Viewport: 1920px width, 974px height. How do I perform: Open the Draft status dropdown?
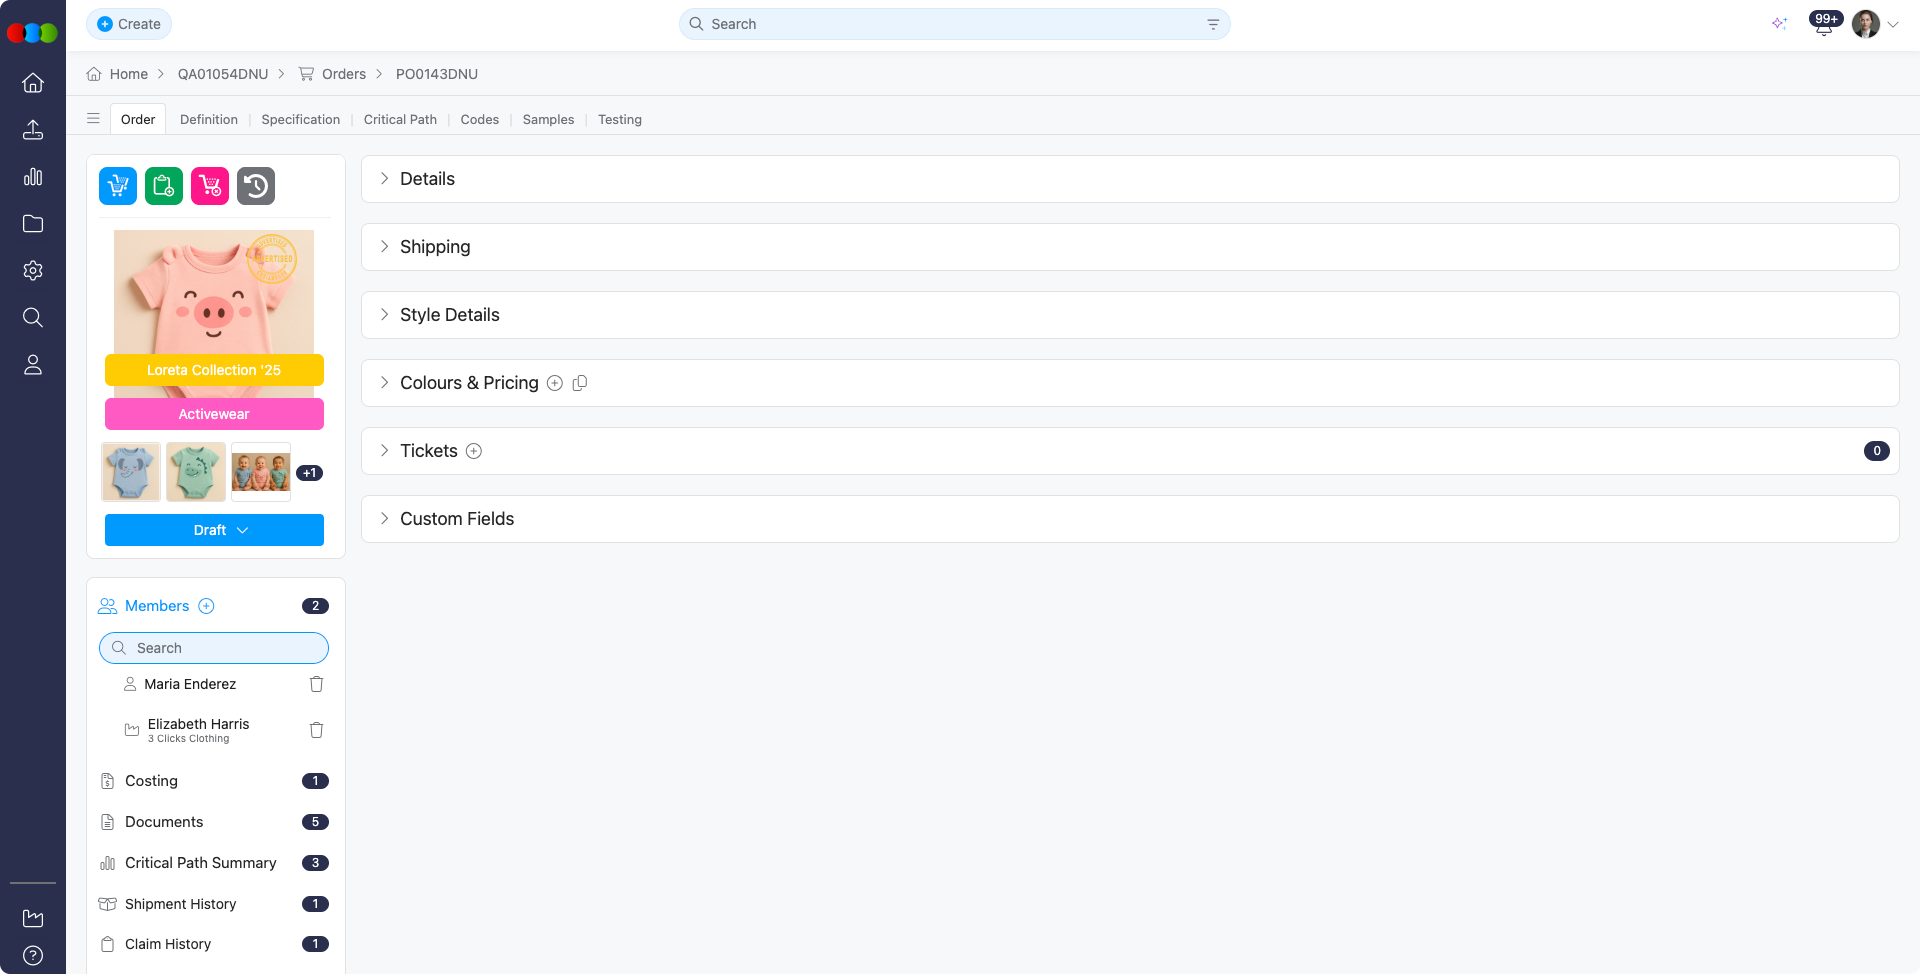click(x=214, y=530)
